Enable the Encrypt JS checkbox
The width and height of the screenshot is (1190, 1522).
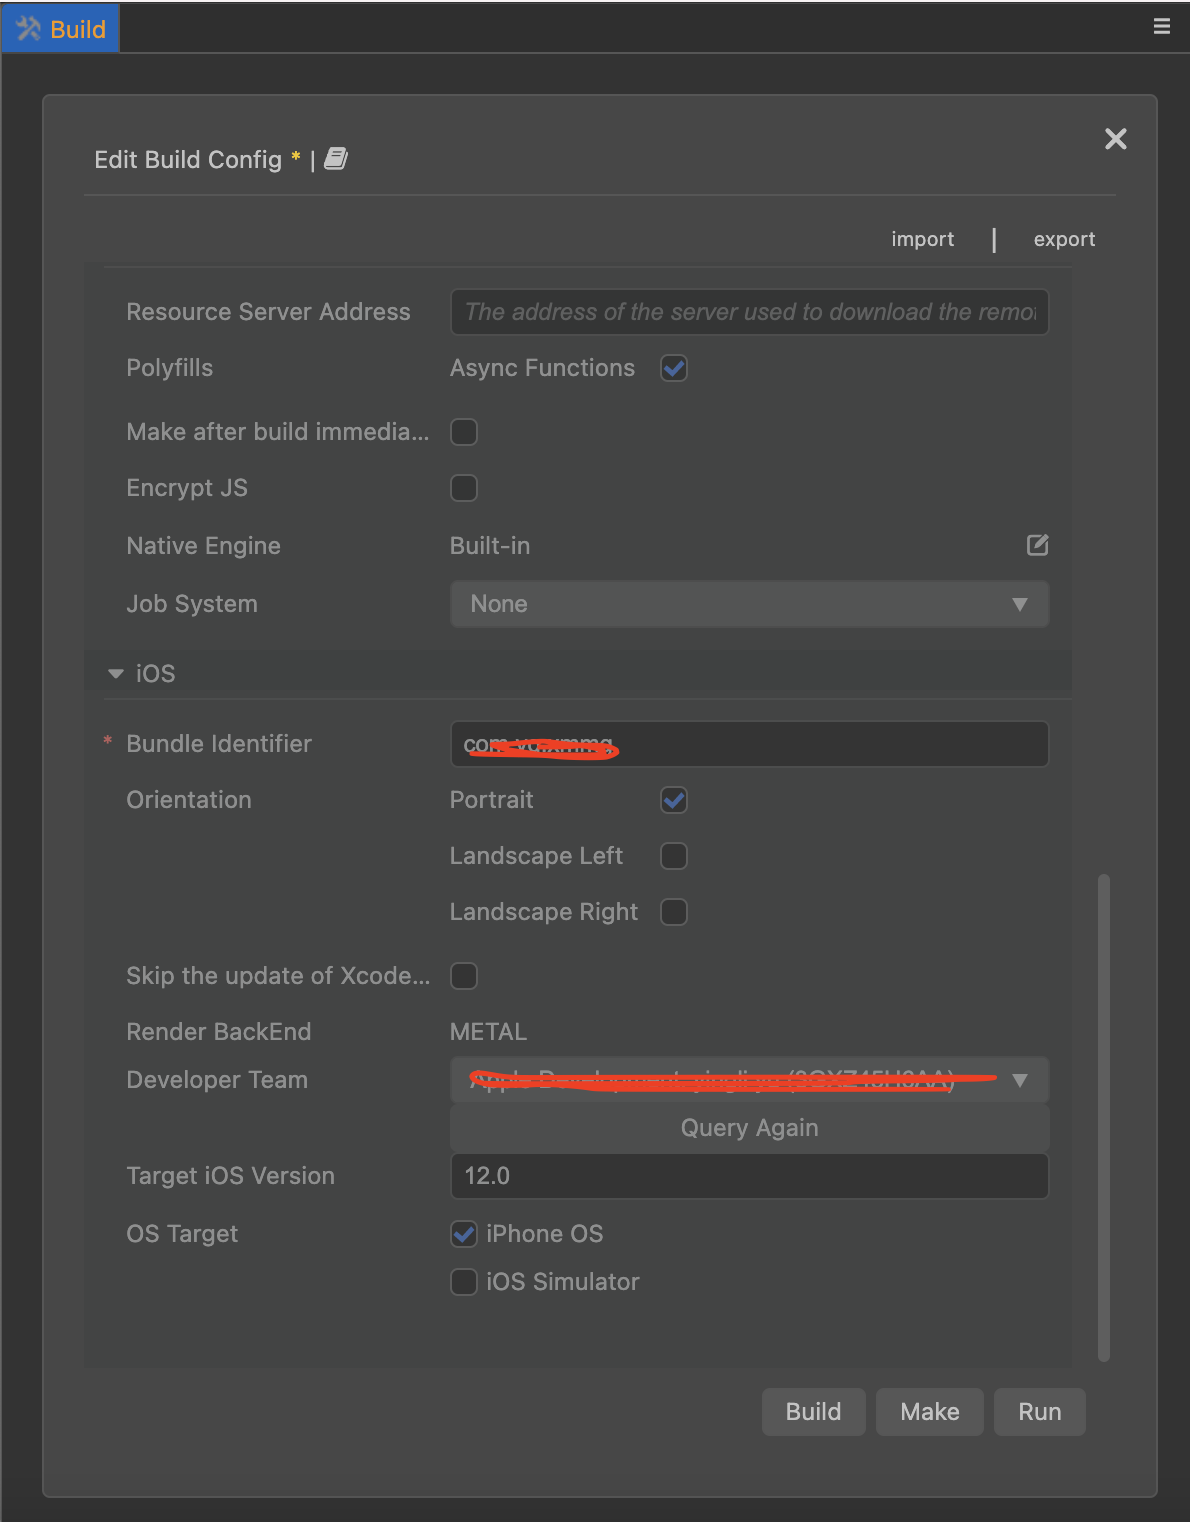click(x=464, y=488)
